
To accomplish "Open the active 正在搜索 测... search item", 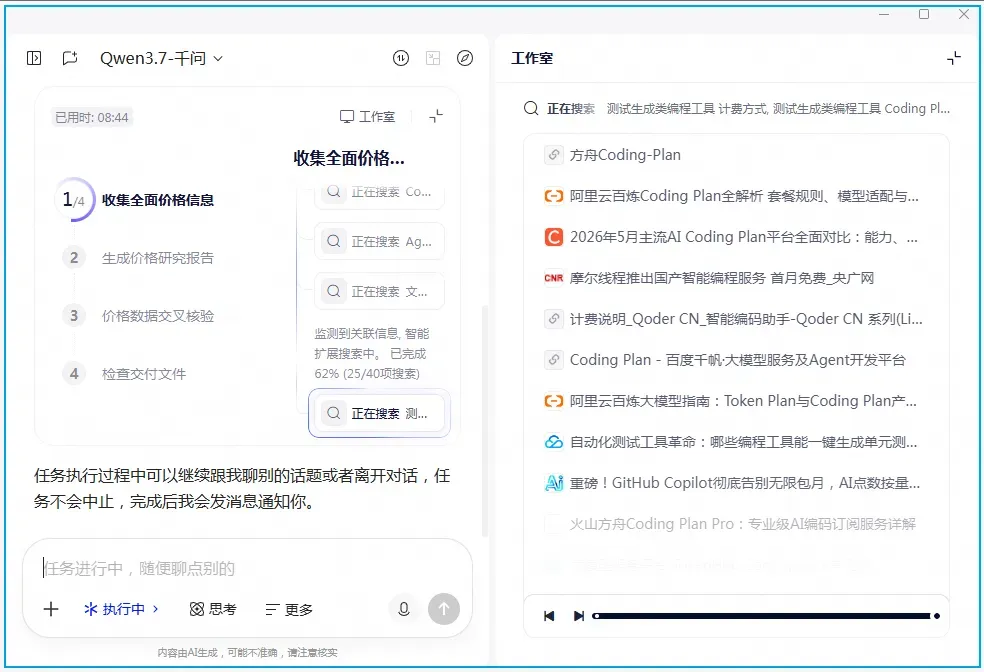I will coord(379,413).
